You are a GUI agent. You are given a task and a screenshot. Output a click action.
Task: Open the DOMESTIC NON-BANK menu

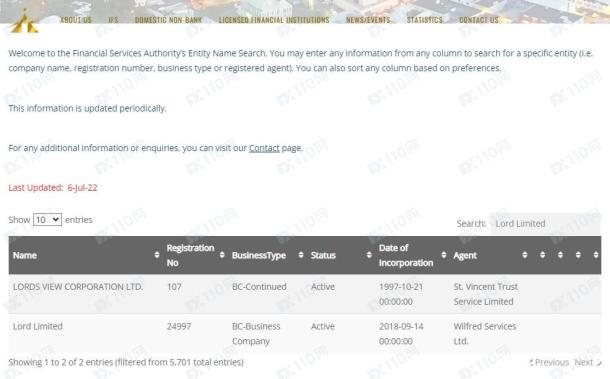tap(168, 20)
